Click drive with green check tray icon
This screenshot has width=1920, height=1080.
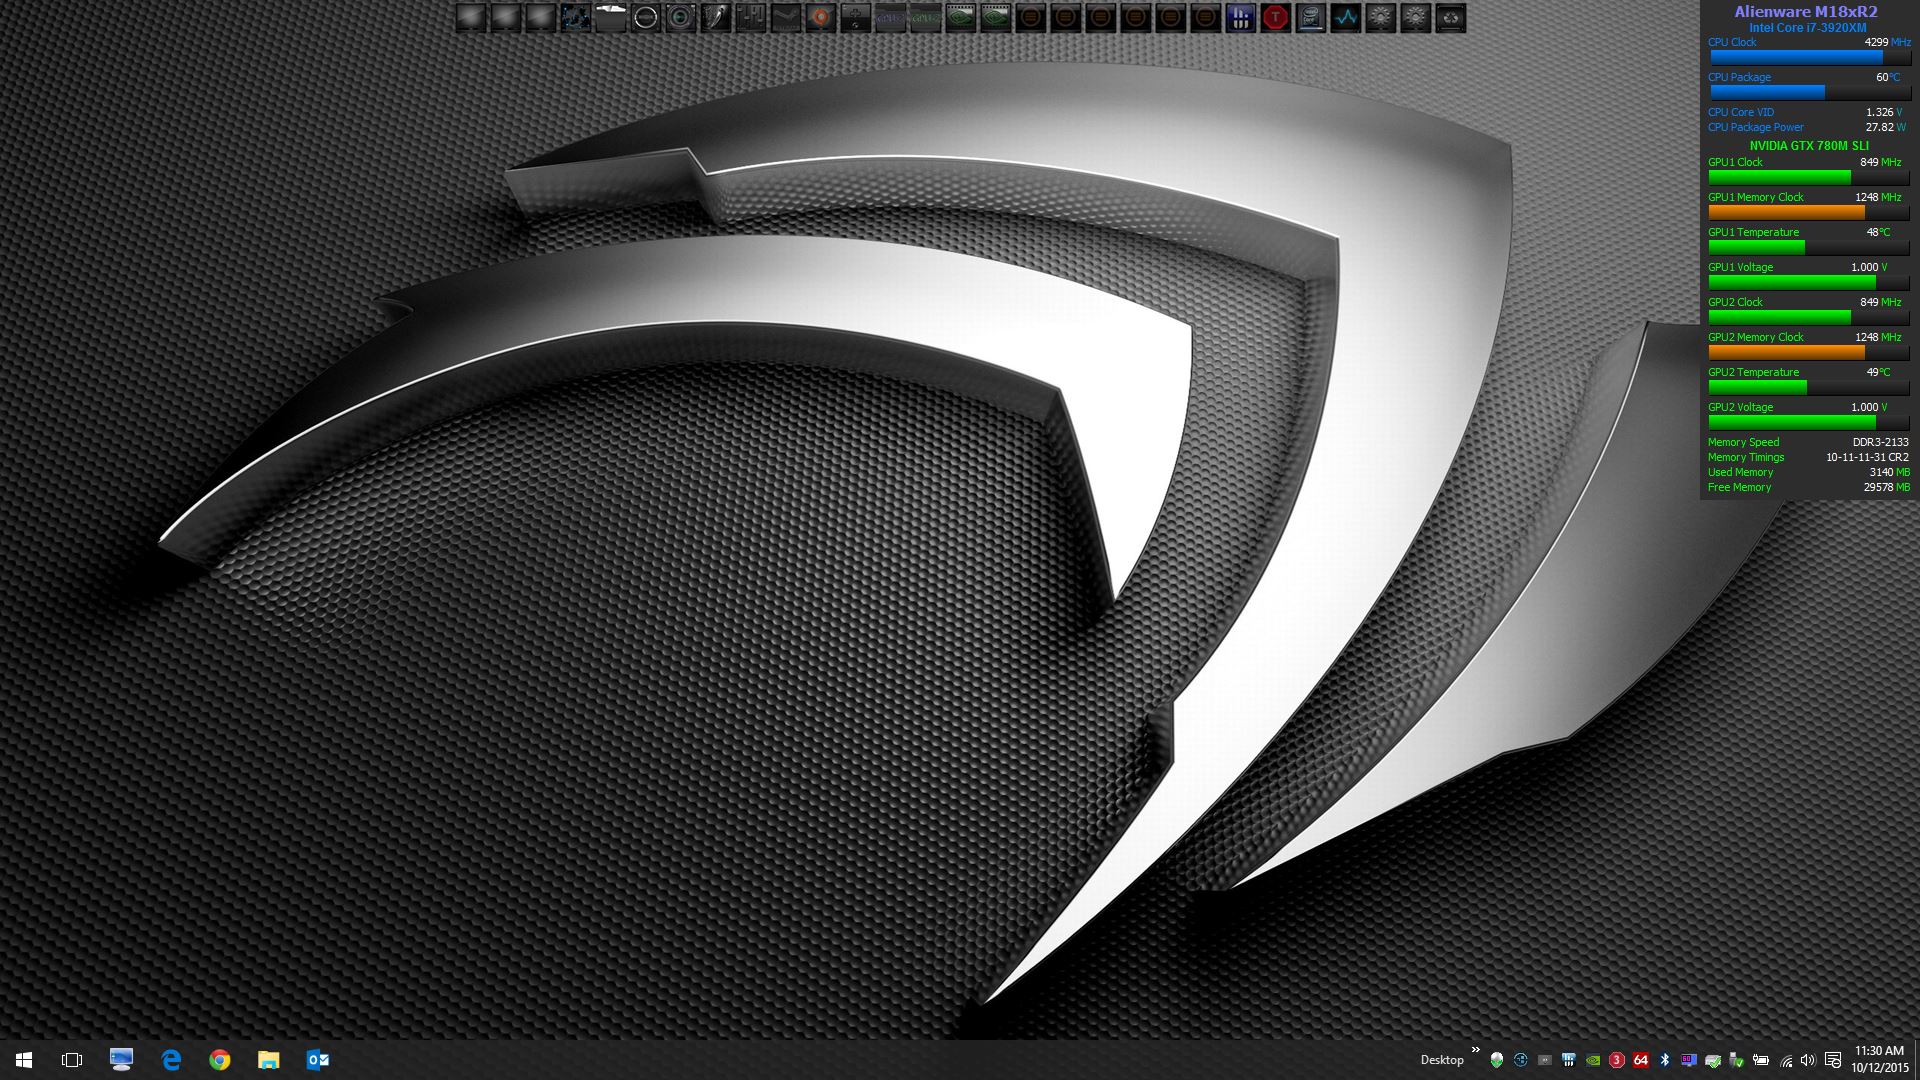point(1713,1060)
